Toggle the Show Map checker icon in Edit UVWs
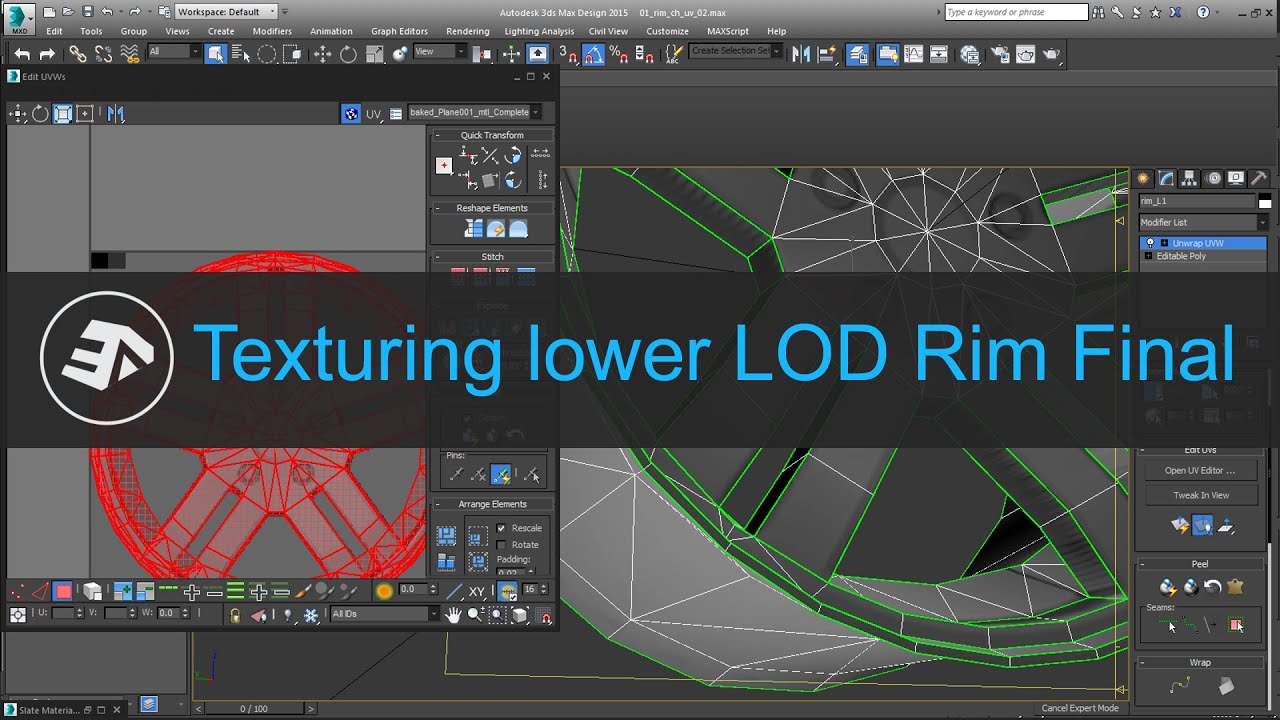Image resolution: width=1280 pixels, height=720 pixels. click(351, 114)
